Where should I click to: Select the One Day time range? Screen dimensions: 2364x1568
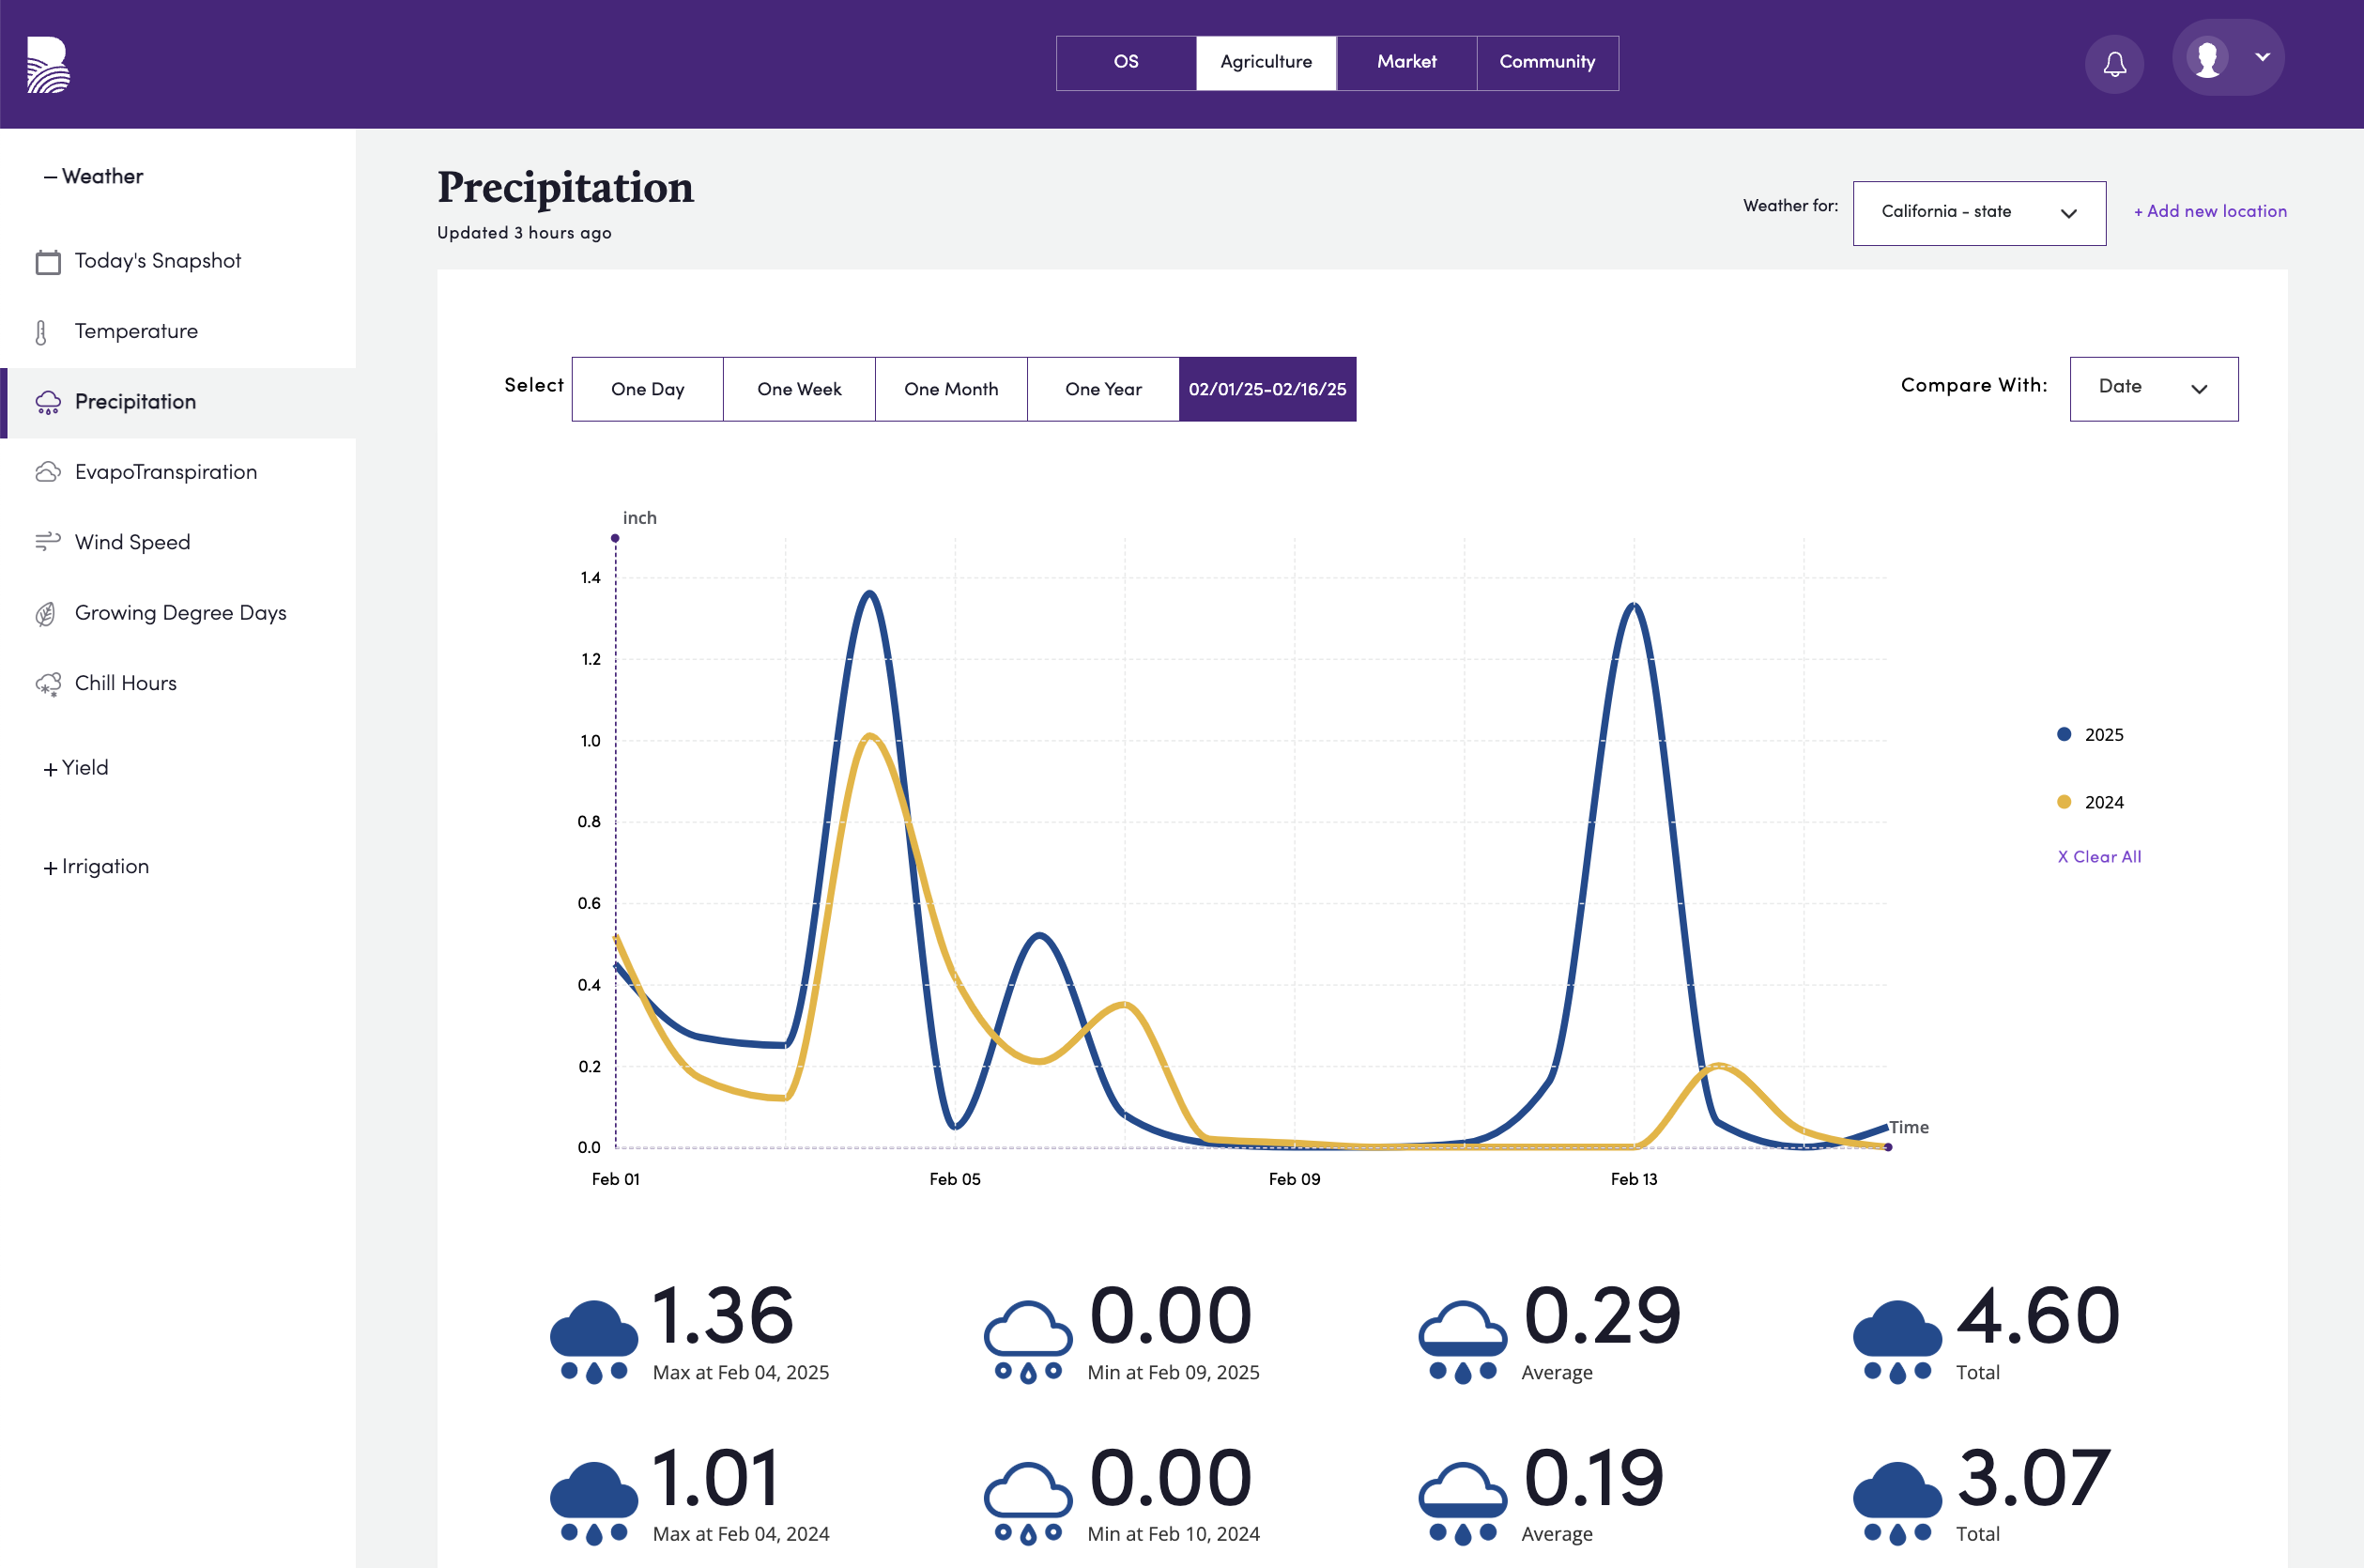(x=648, y=389)
